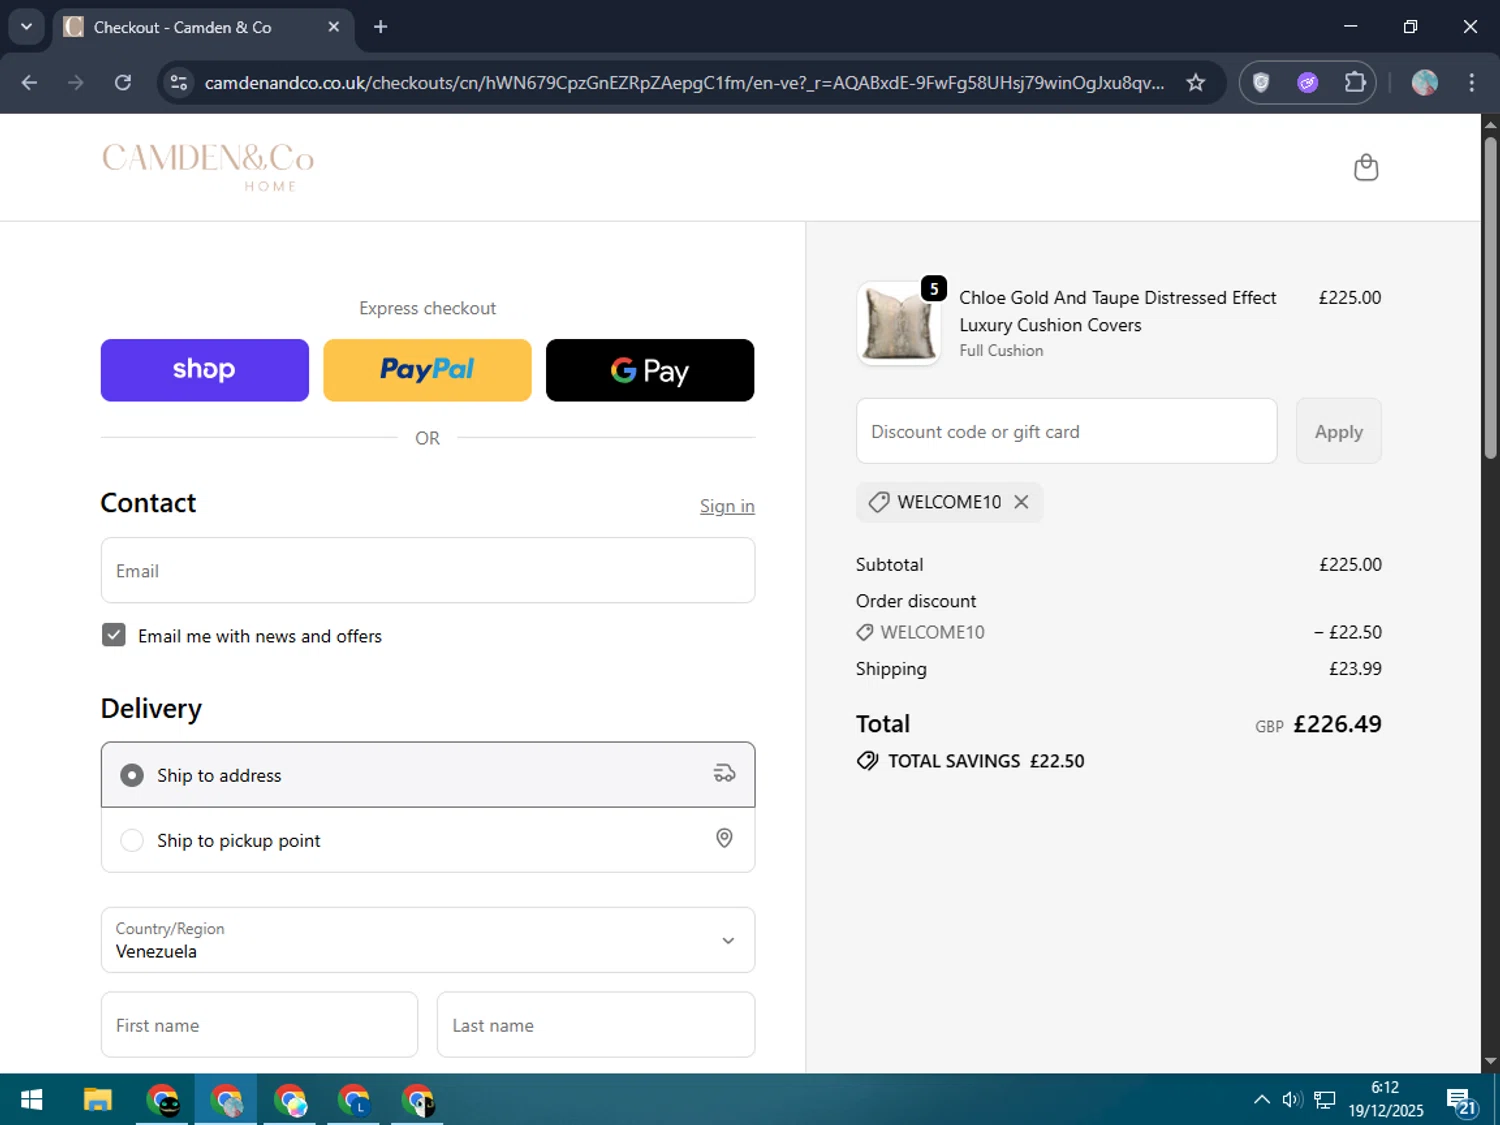Click the cushion product thumbnail
The width and height of the screenshot is (1500, 1125).
(x=898, y=323)
